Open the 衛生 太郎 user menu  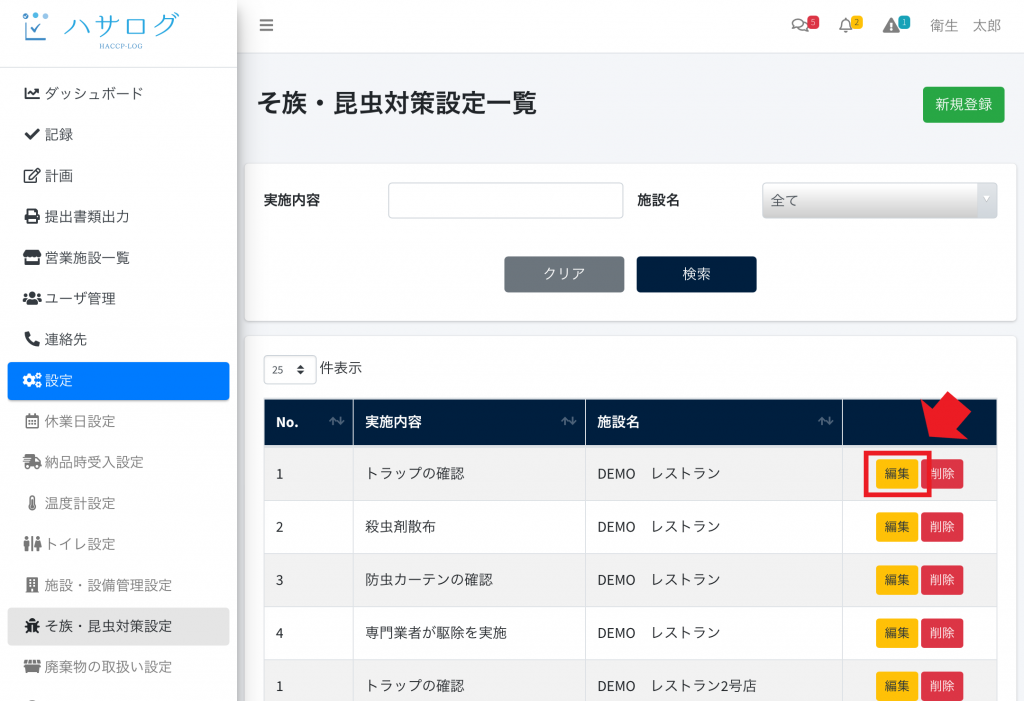tap(965, 25)
